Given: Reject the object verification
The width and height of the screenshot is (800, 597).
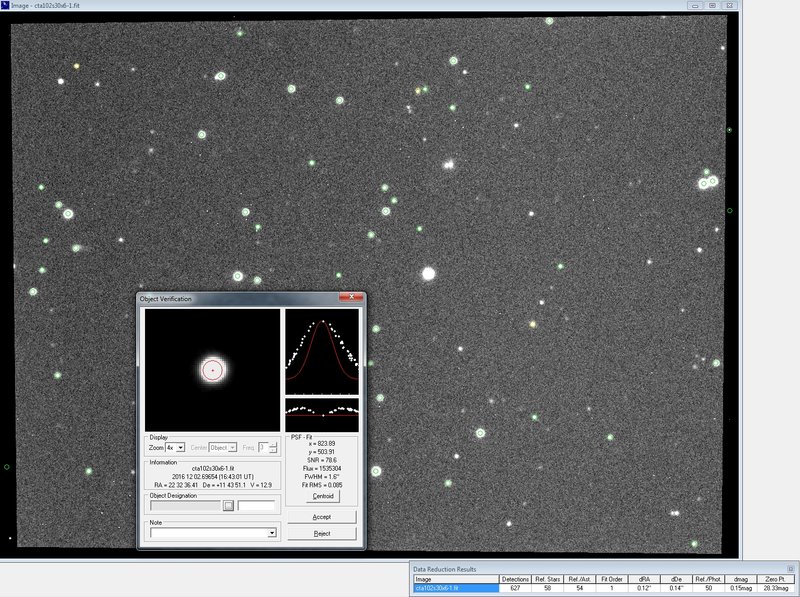Looking at the screenshot, I should [x=321, y=534].
